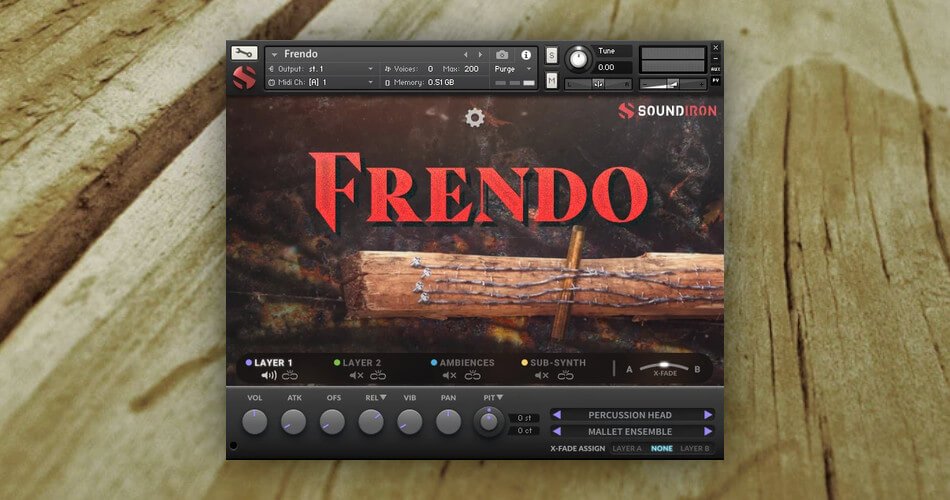Click the output level meter display
The height and width of the screenshot is (500, 950).
pyautogui.click(x=673, y=60)
